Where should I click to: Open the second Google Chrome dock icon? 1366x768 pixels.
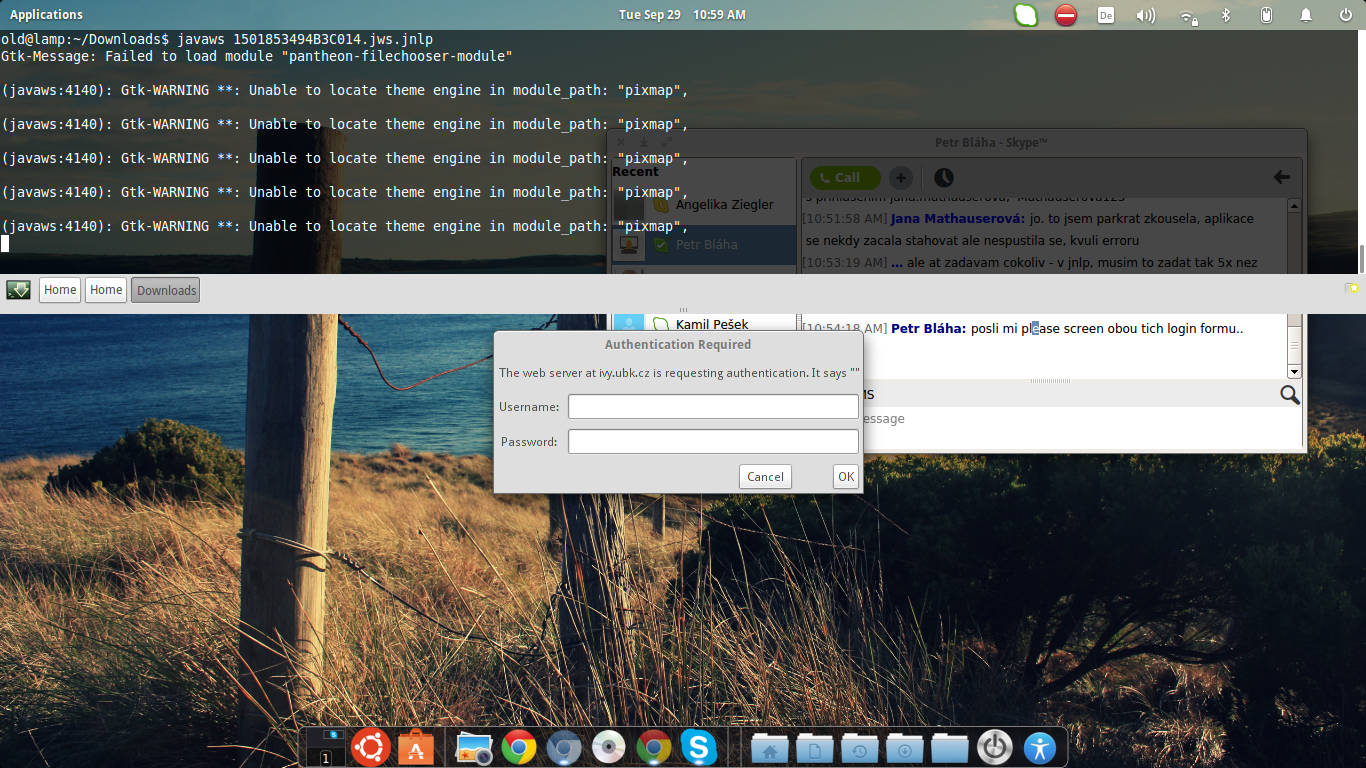[x=654, y=747]
